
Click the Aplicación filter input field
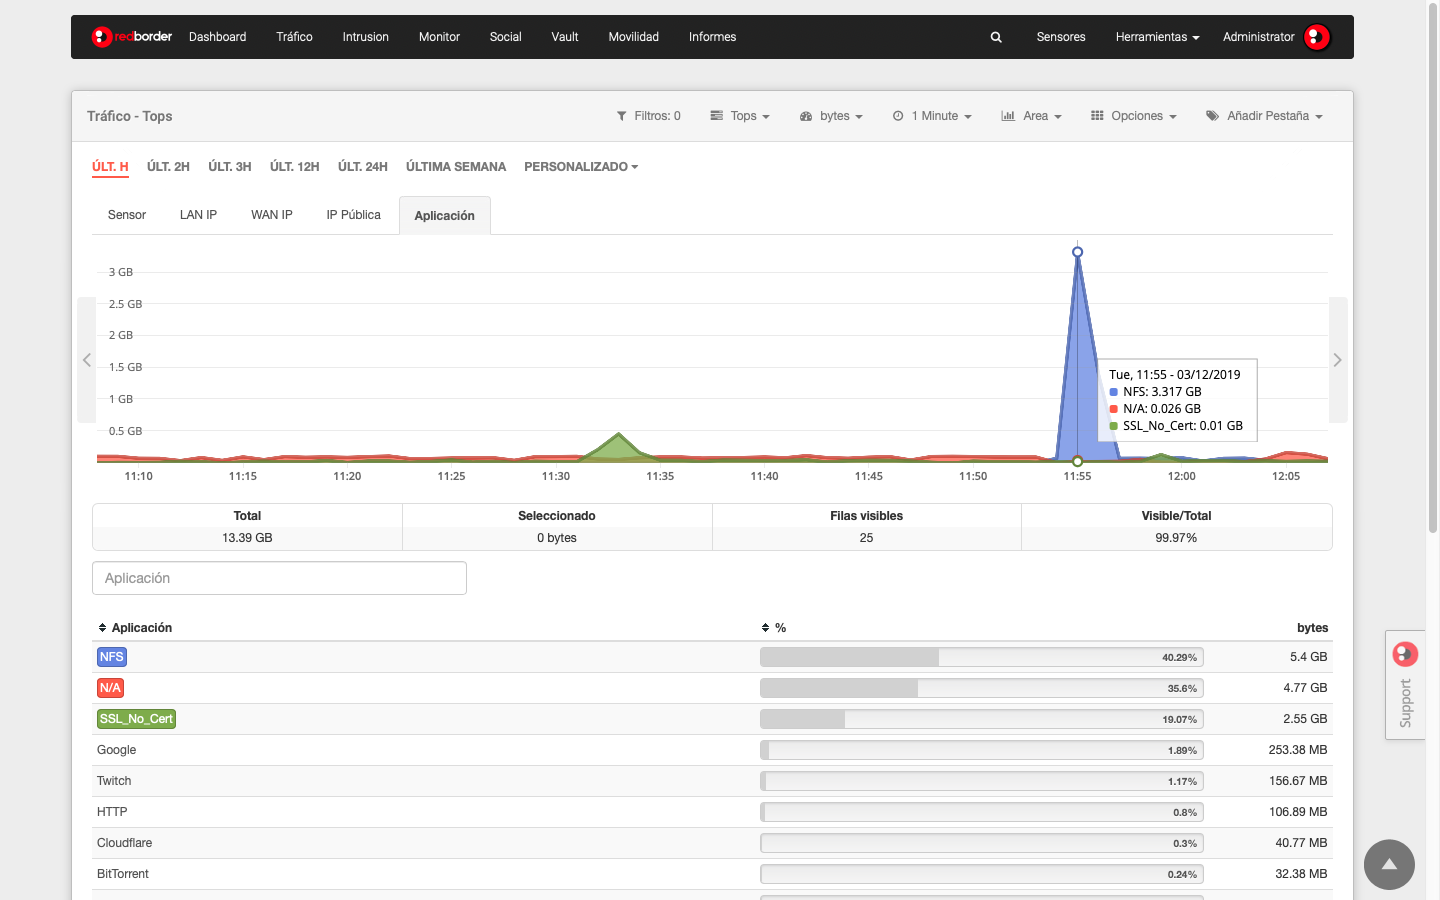pyautogui.click(x=279, y=578)
